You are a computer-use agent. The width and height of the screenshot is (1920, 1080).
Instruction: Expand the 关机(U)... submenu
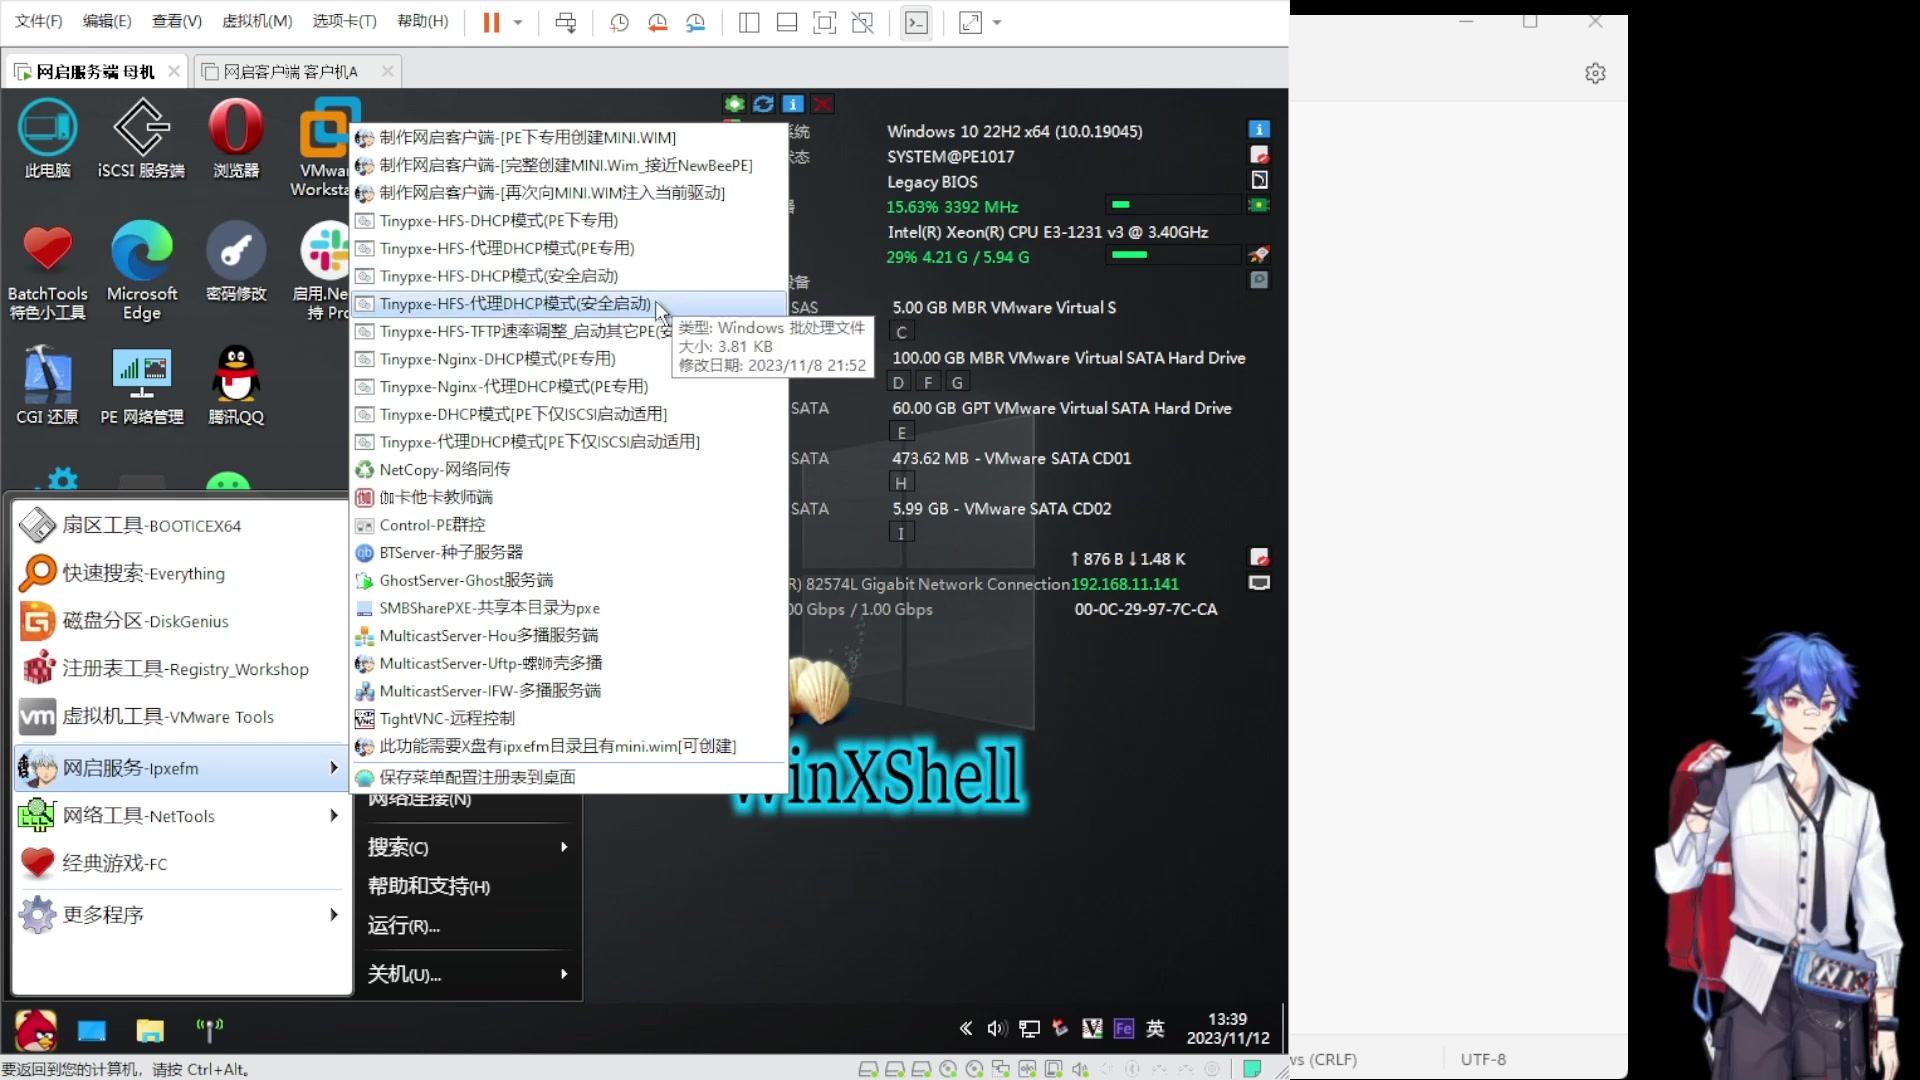(468, 974)
